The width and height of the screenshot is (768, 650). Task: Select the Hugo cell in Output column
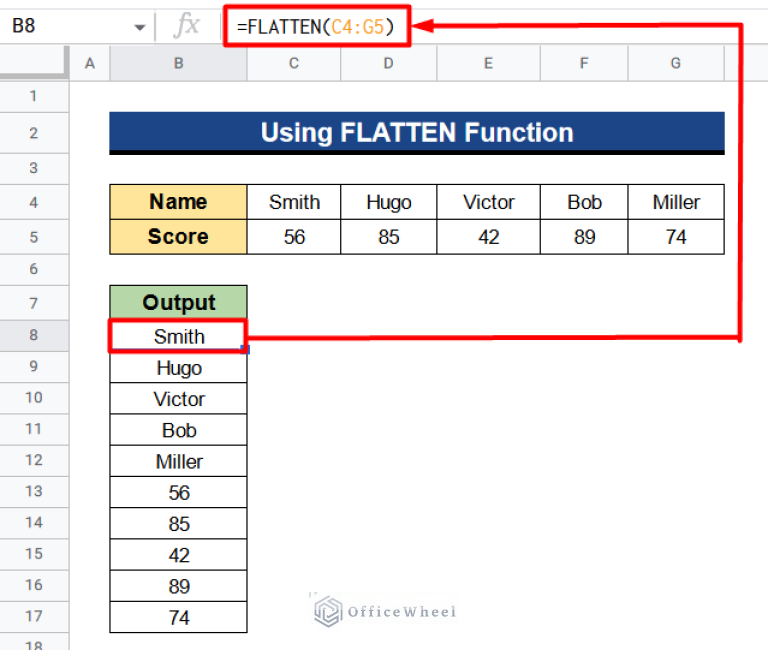coord(178,368)
